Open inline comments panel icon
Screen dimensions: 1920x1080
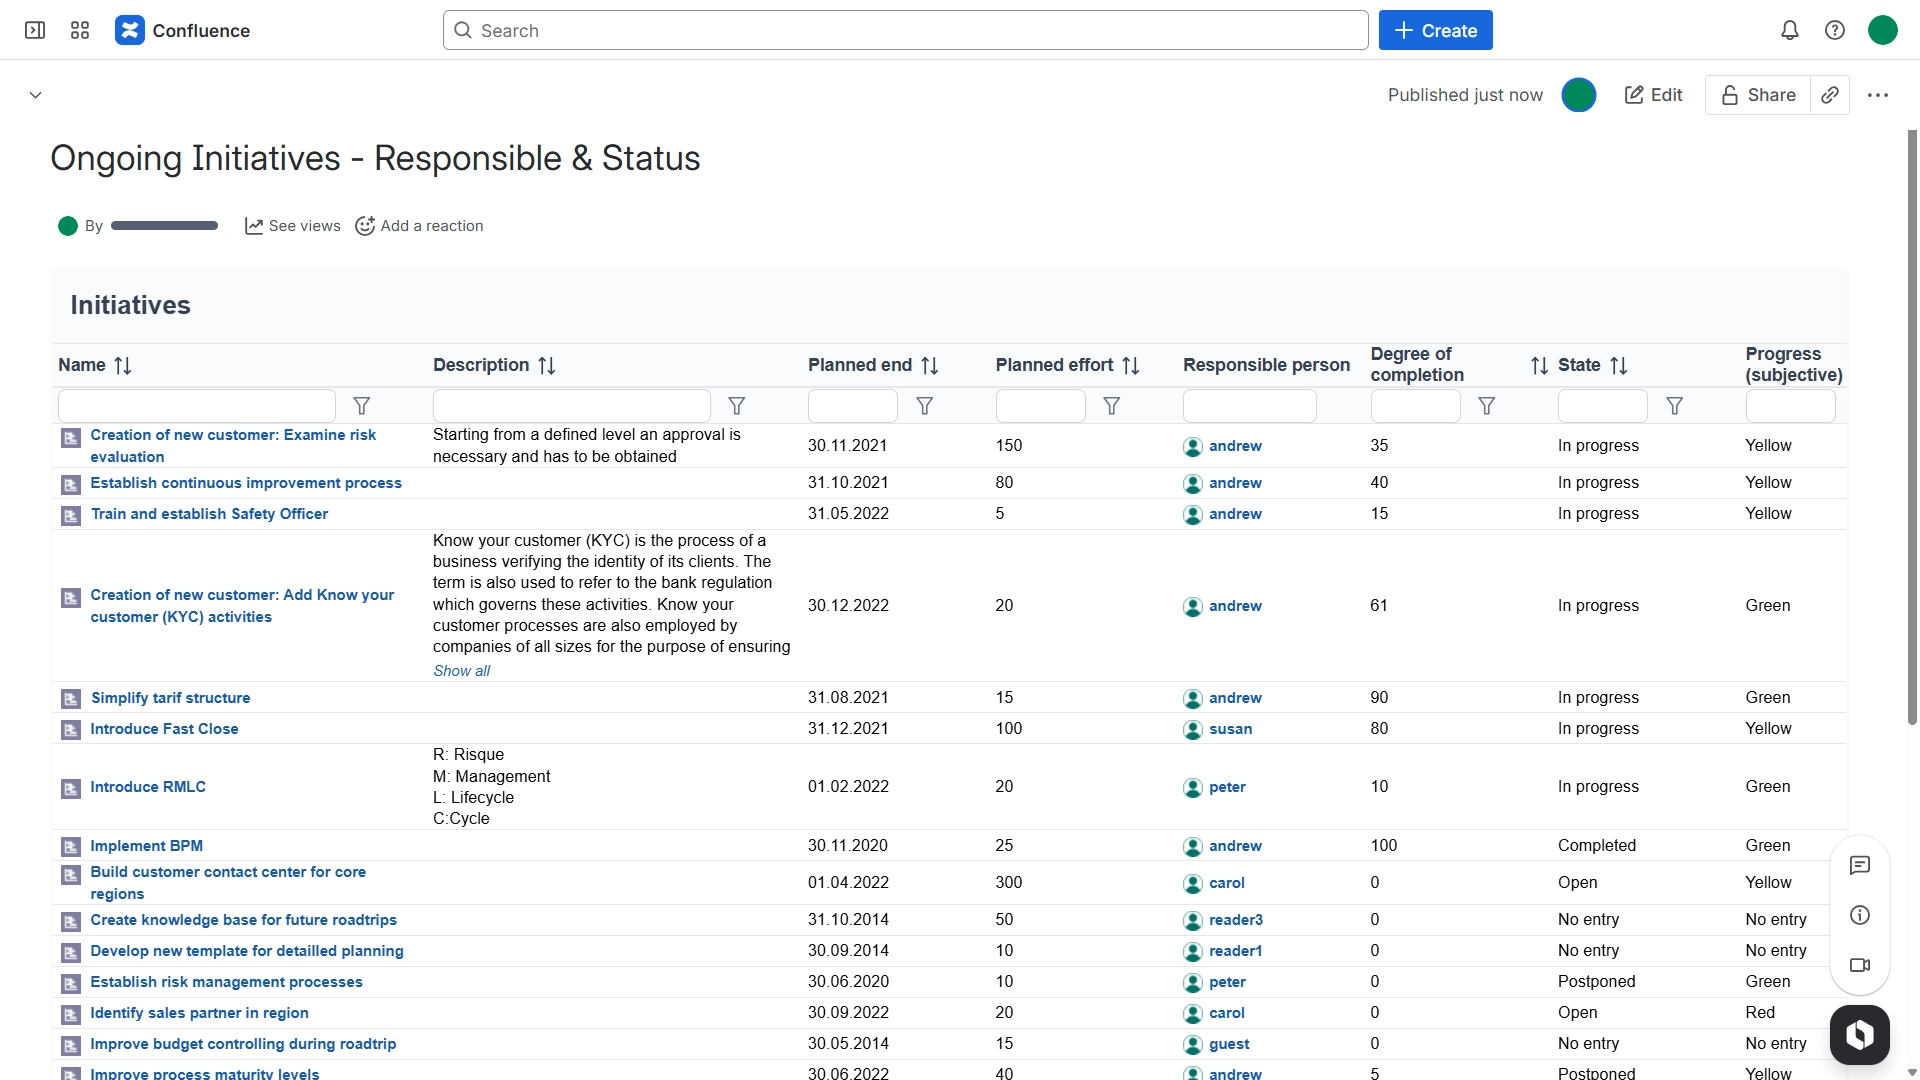pos(1860,865)
